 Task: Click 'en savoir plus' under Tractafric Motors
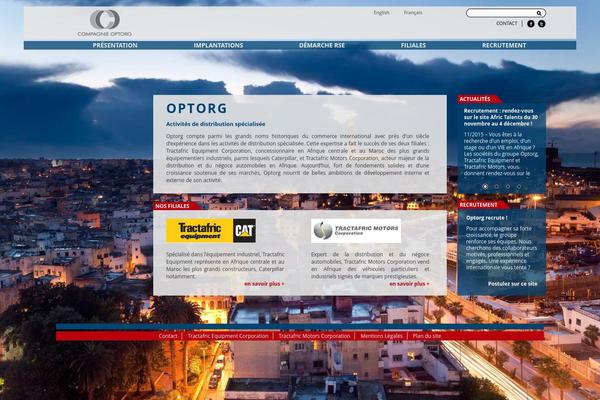[409, 284]
